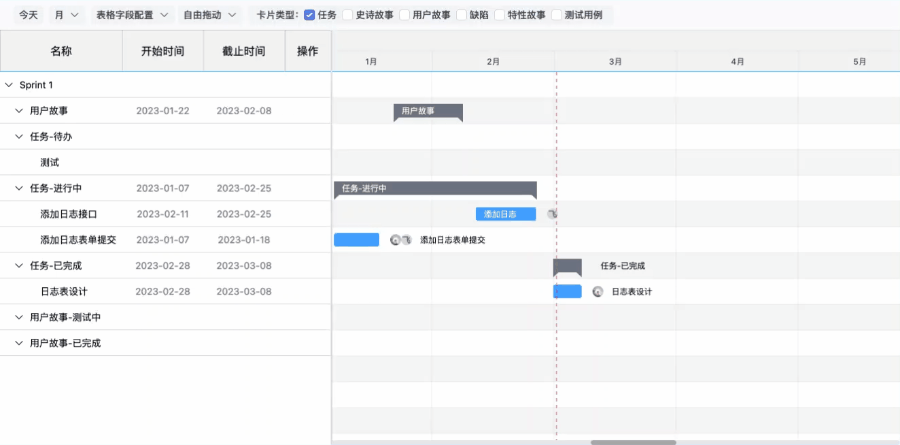Click the gray 任务-已完成 summary bar
This screenshot has height=445, width=900.
pos(567,266)
